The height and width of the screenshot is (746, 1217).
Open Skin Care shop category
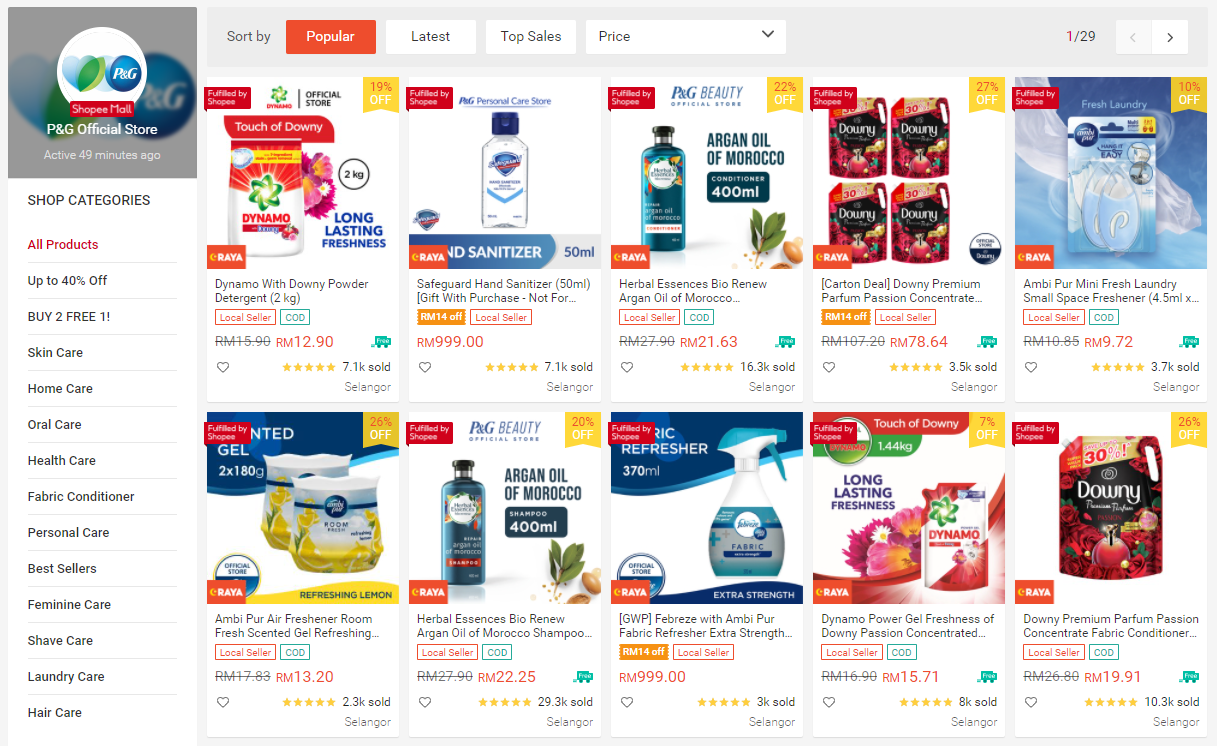56,353
